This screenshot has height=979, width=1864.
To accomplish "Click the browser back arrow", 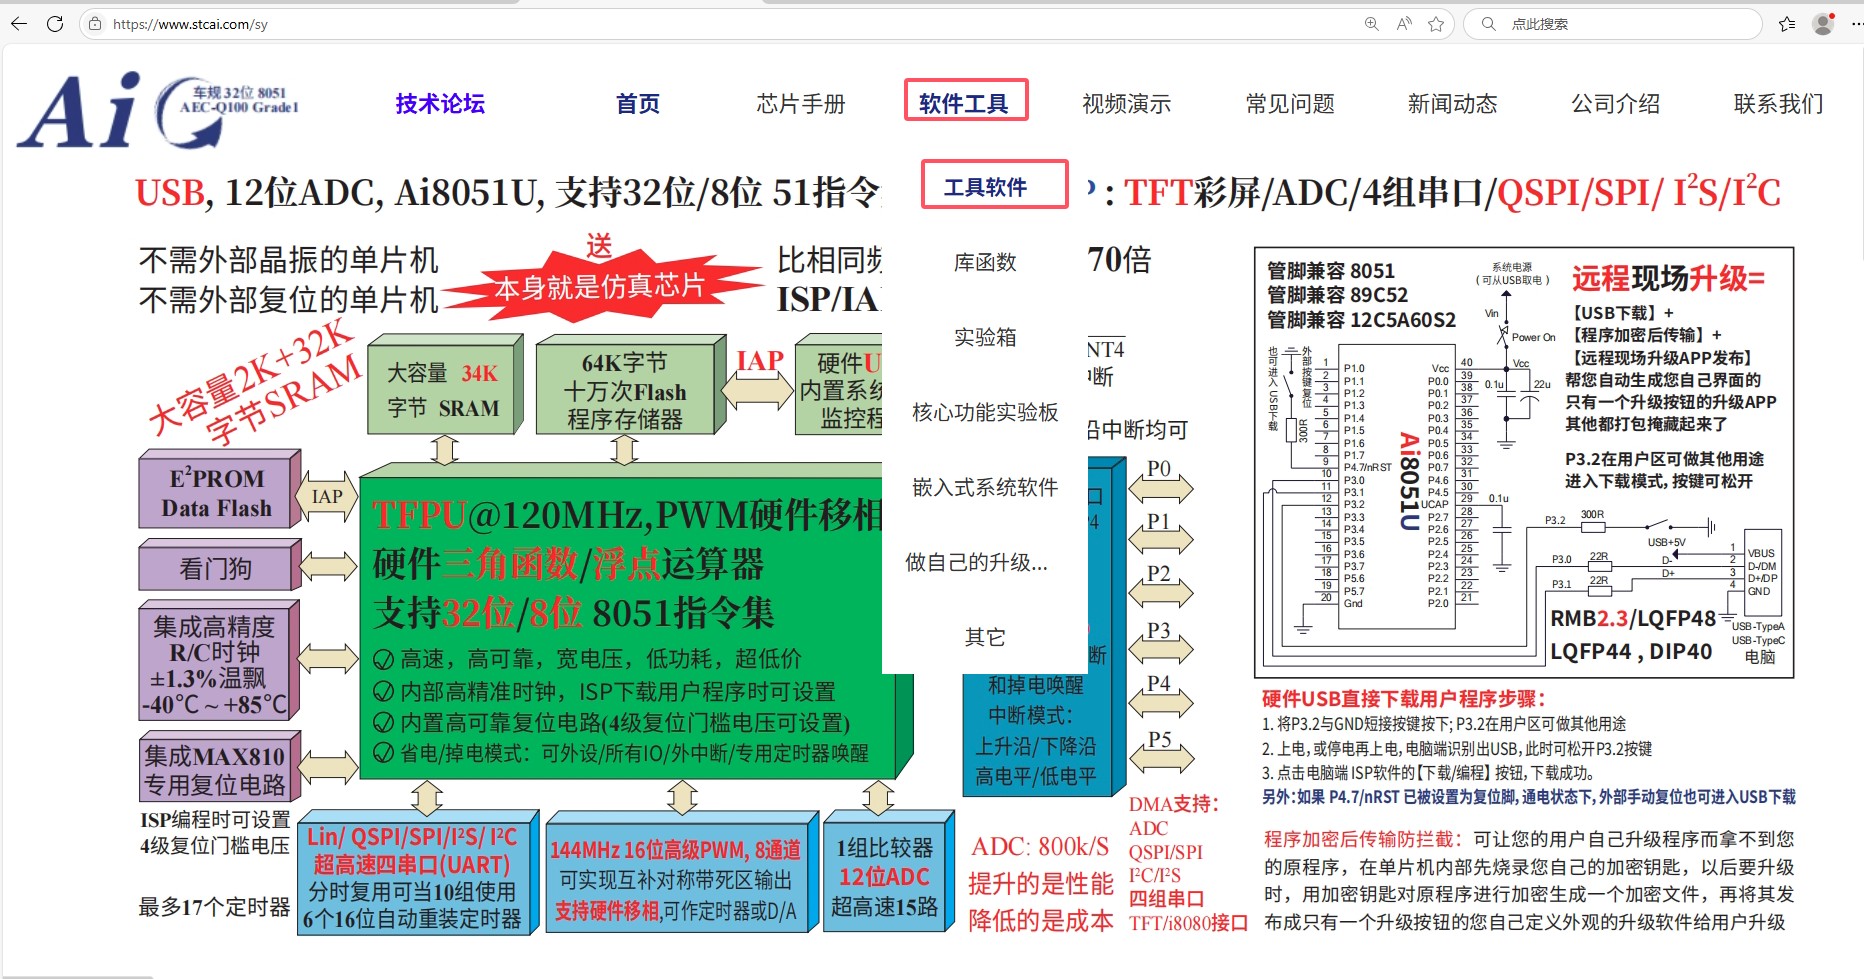I will point(19,24).
